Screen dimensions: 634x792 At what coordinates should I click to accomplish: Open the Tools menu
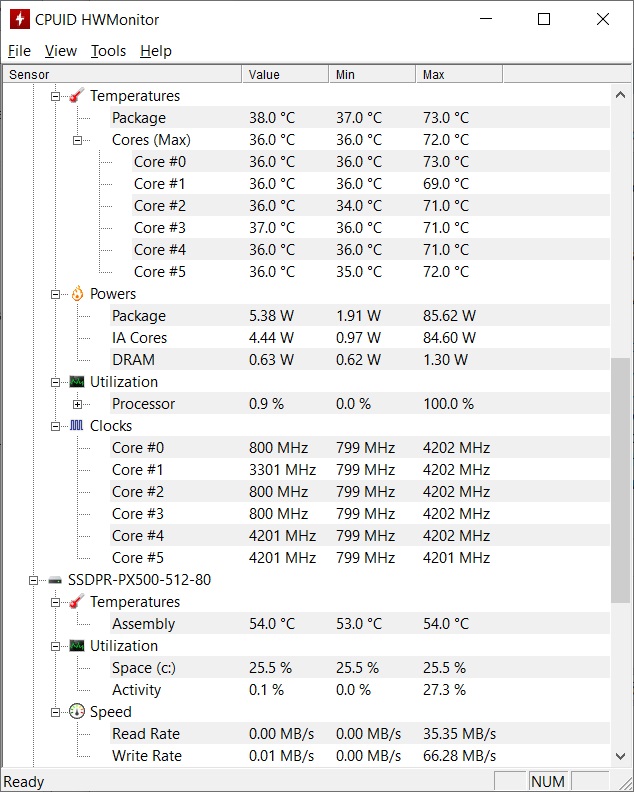point(108,51)
